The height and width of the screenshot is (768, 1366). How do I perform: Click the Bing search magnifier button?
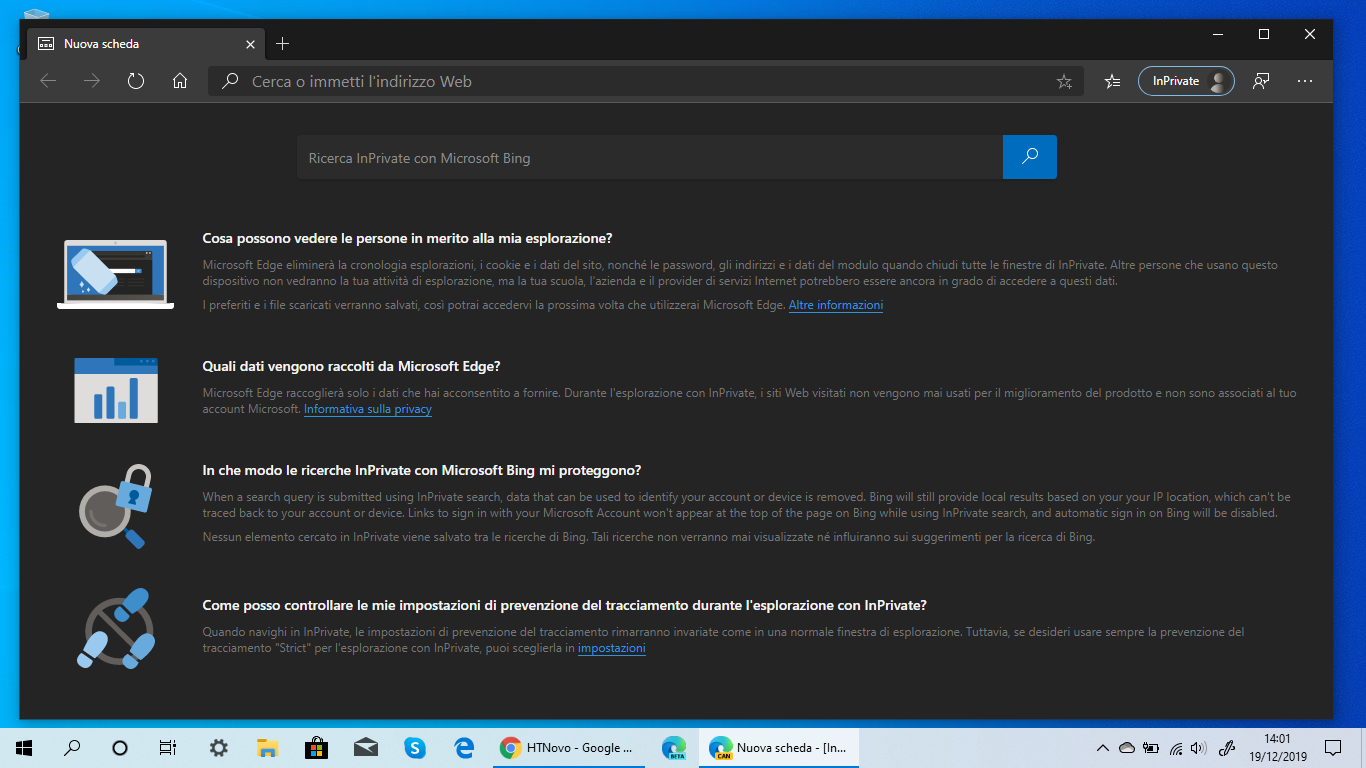point(1029,157)
